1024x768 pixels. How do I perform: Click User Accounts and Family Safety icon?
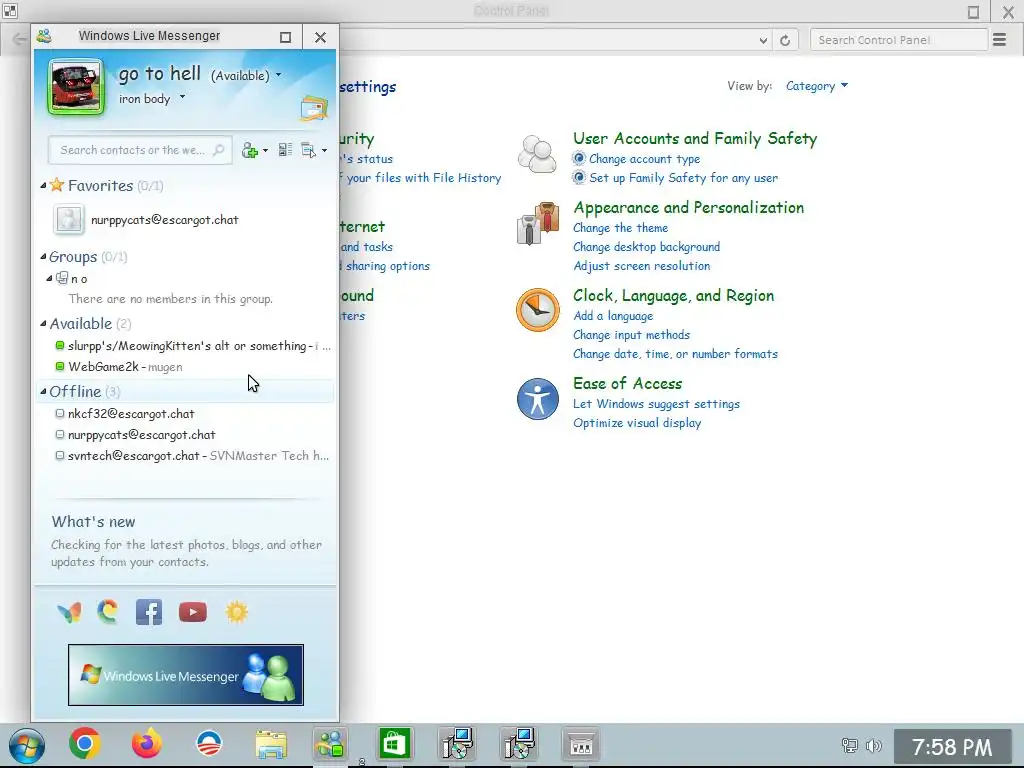(x=537, y=155)
